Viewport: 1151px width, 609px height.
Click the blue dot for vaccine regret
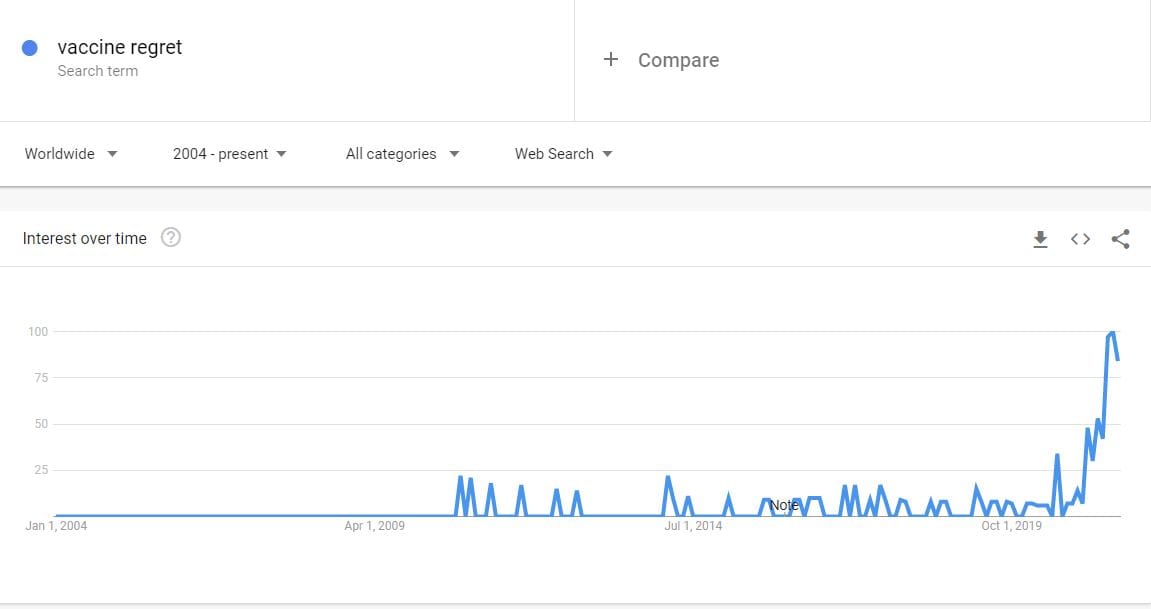tap(30, 48)
